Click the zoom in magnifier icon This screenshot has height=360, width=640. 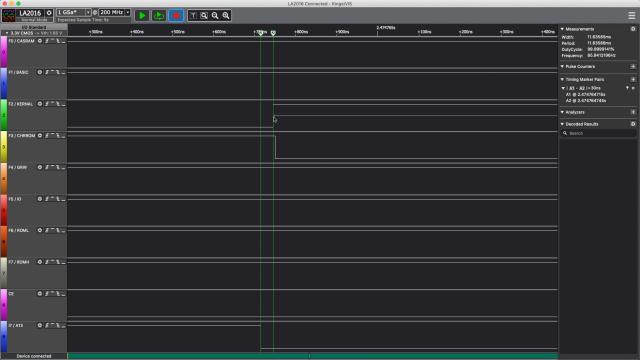tap(226, 16)
